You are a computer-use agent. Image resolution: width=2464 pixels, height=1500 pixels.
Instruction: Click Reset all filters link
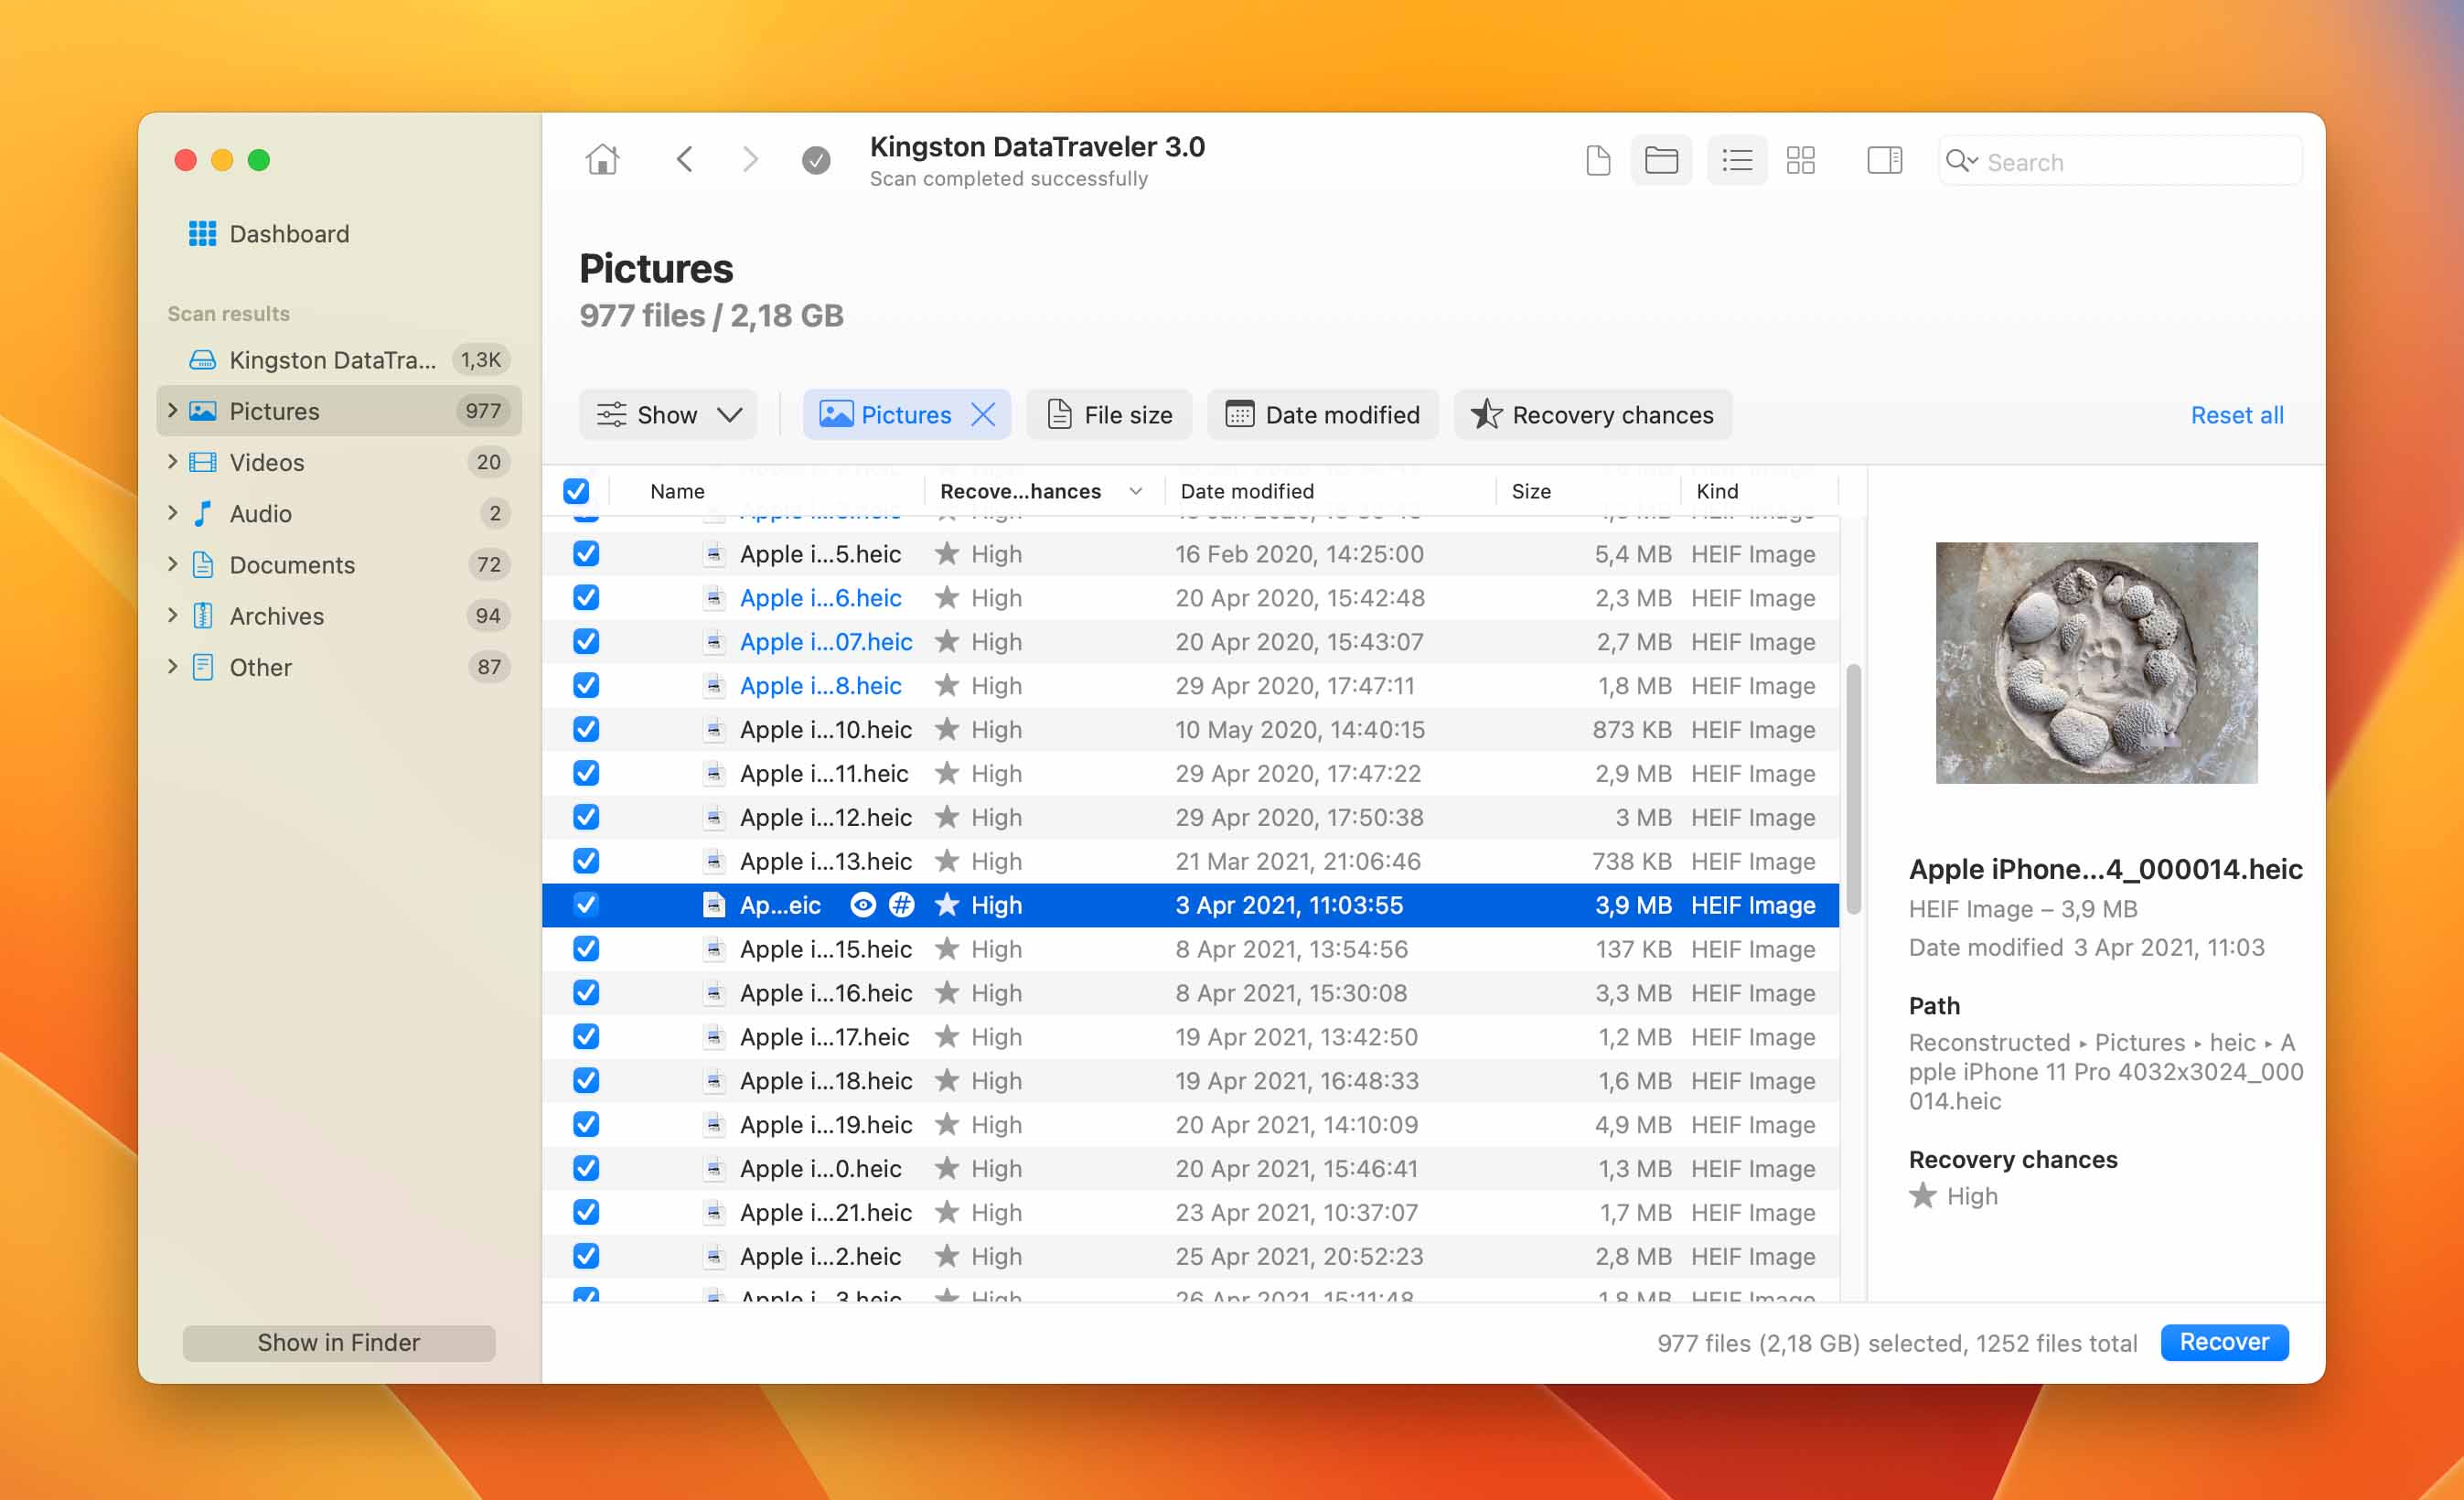coord(2235,413)
